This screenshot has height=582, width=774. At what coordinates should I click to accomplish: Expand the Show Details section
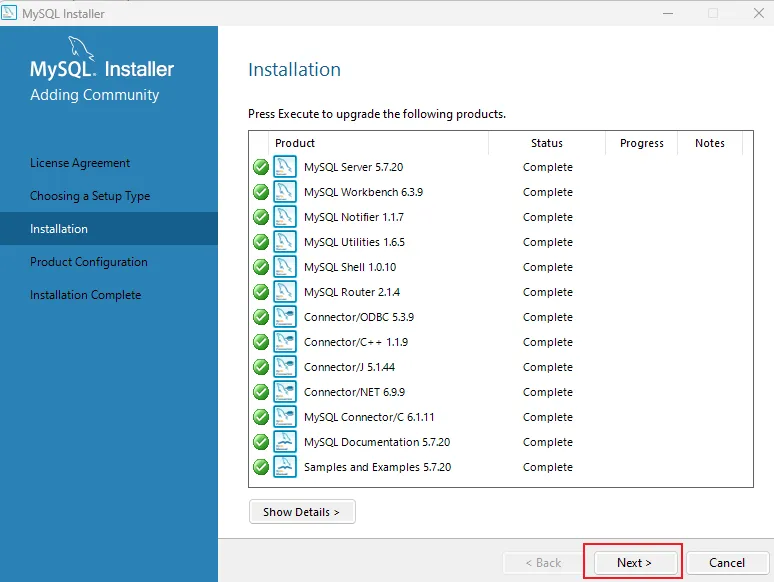tap(301, 512)
